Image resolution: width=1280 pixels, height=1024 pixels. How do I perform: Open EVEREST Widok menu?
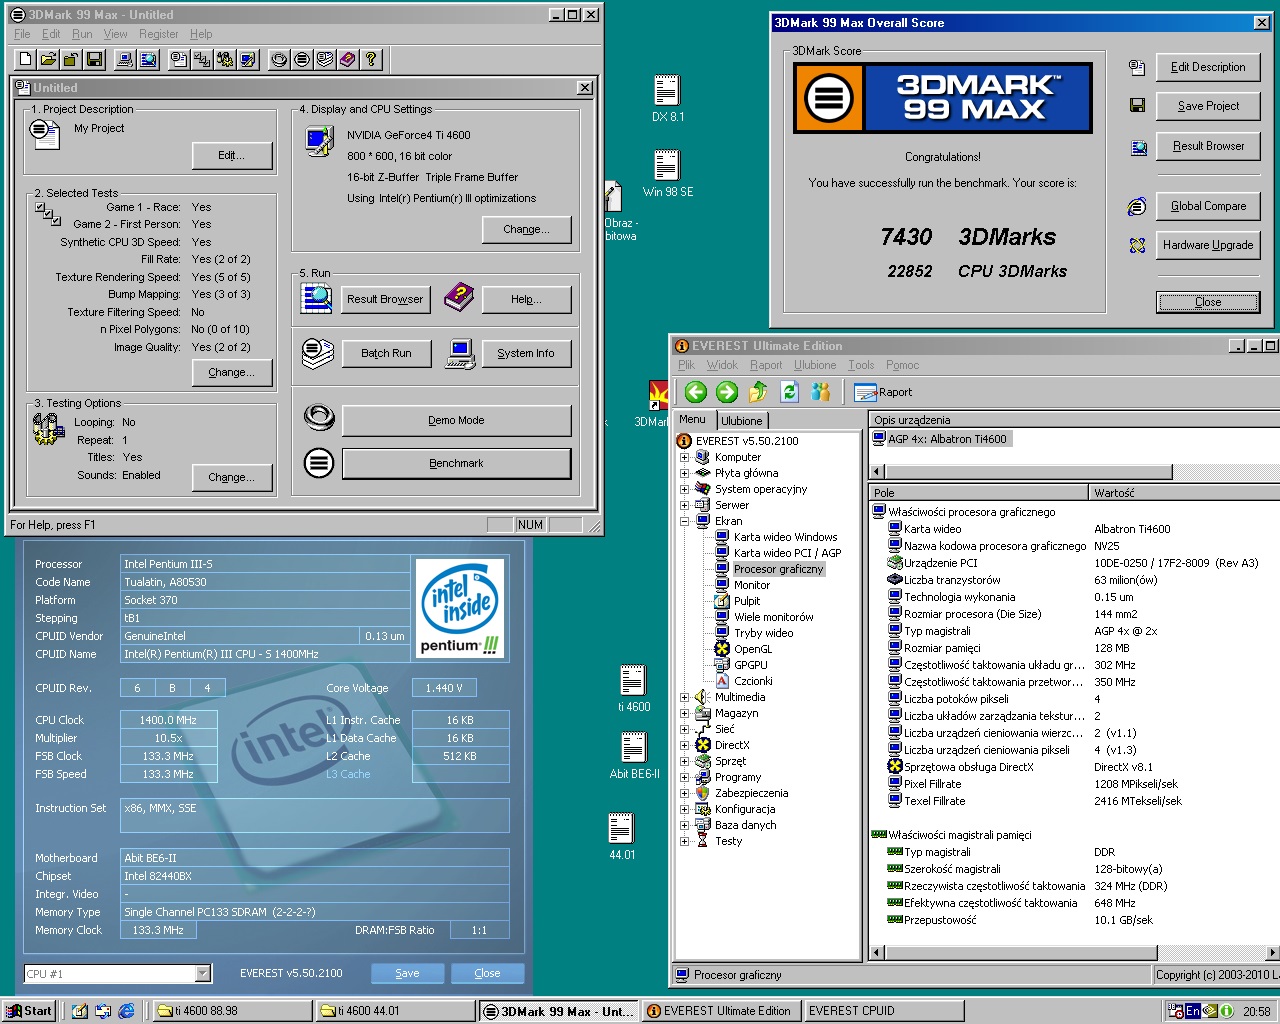pos(722,365)
